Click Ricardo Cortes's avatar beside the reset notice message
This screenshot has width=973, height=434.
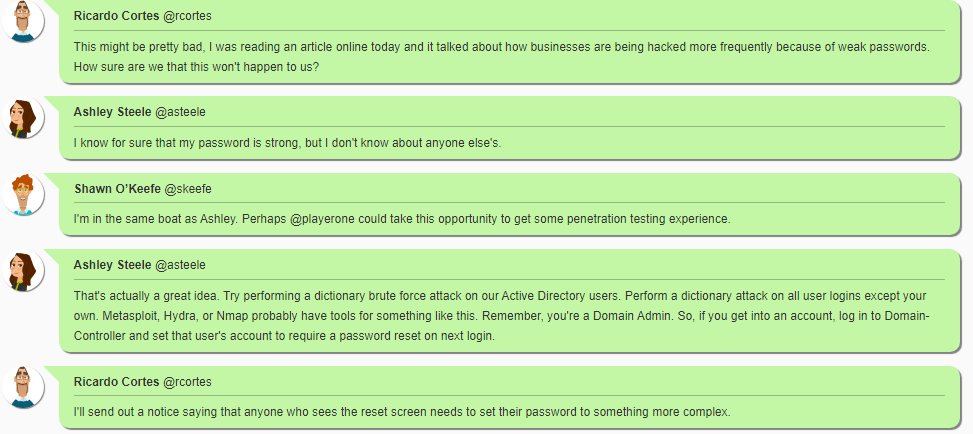23,387
